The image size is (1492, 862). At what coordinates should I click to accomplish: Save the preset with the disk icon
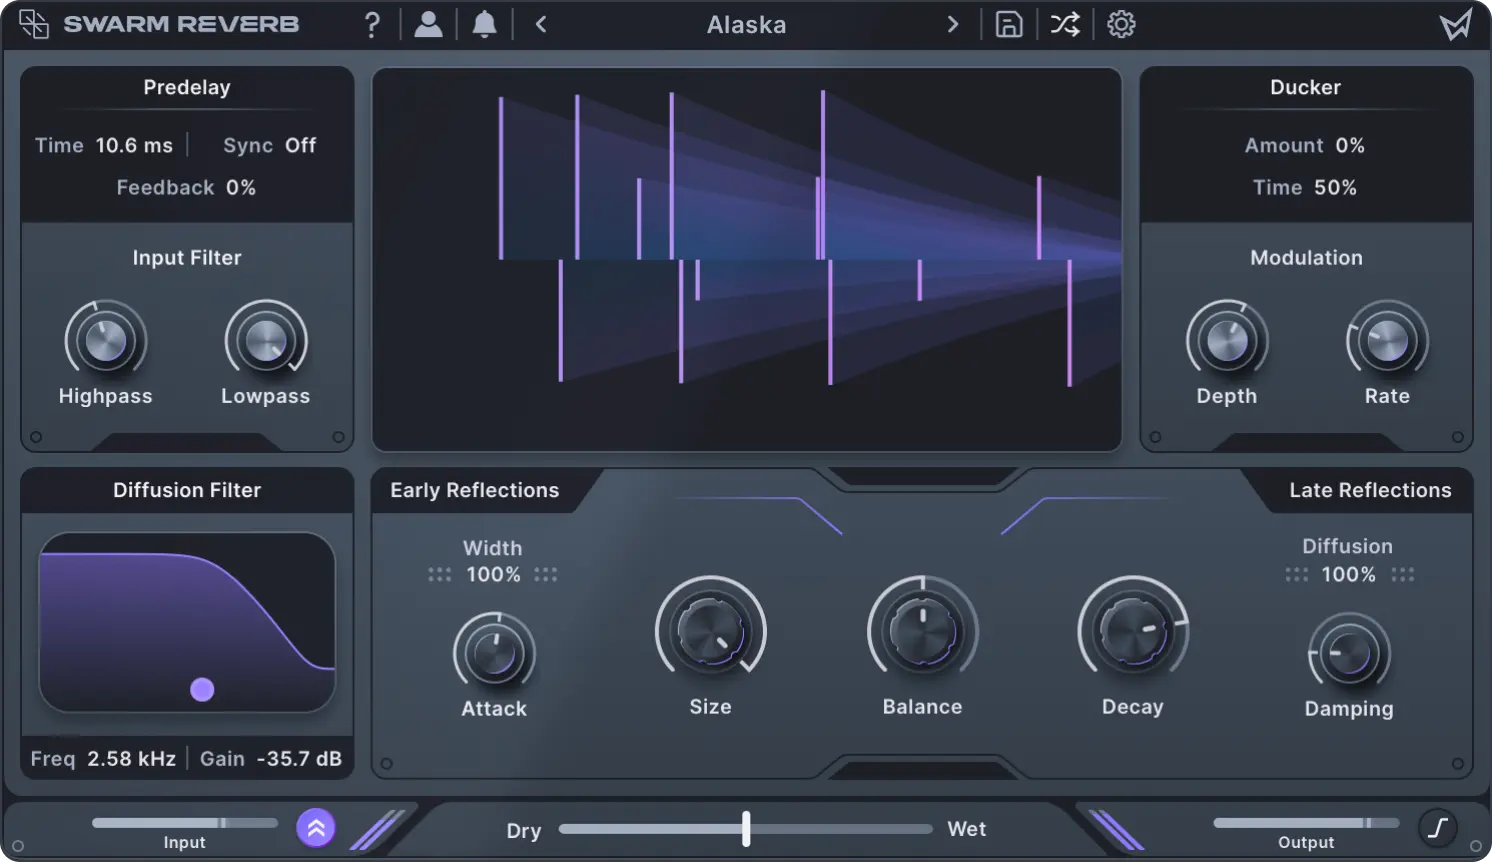1009,24
